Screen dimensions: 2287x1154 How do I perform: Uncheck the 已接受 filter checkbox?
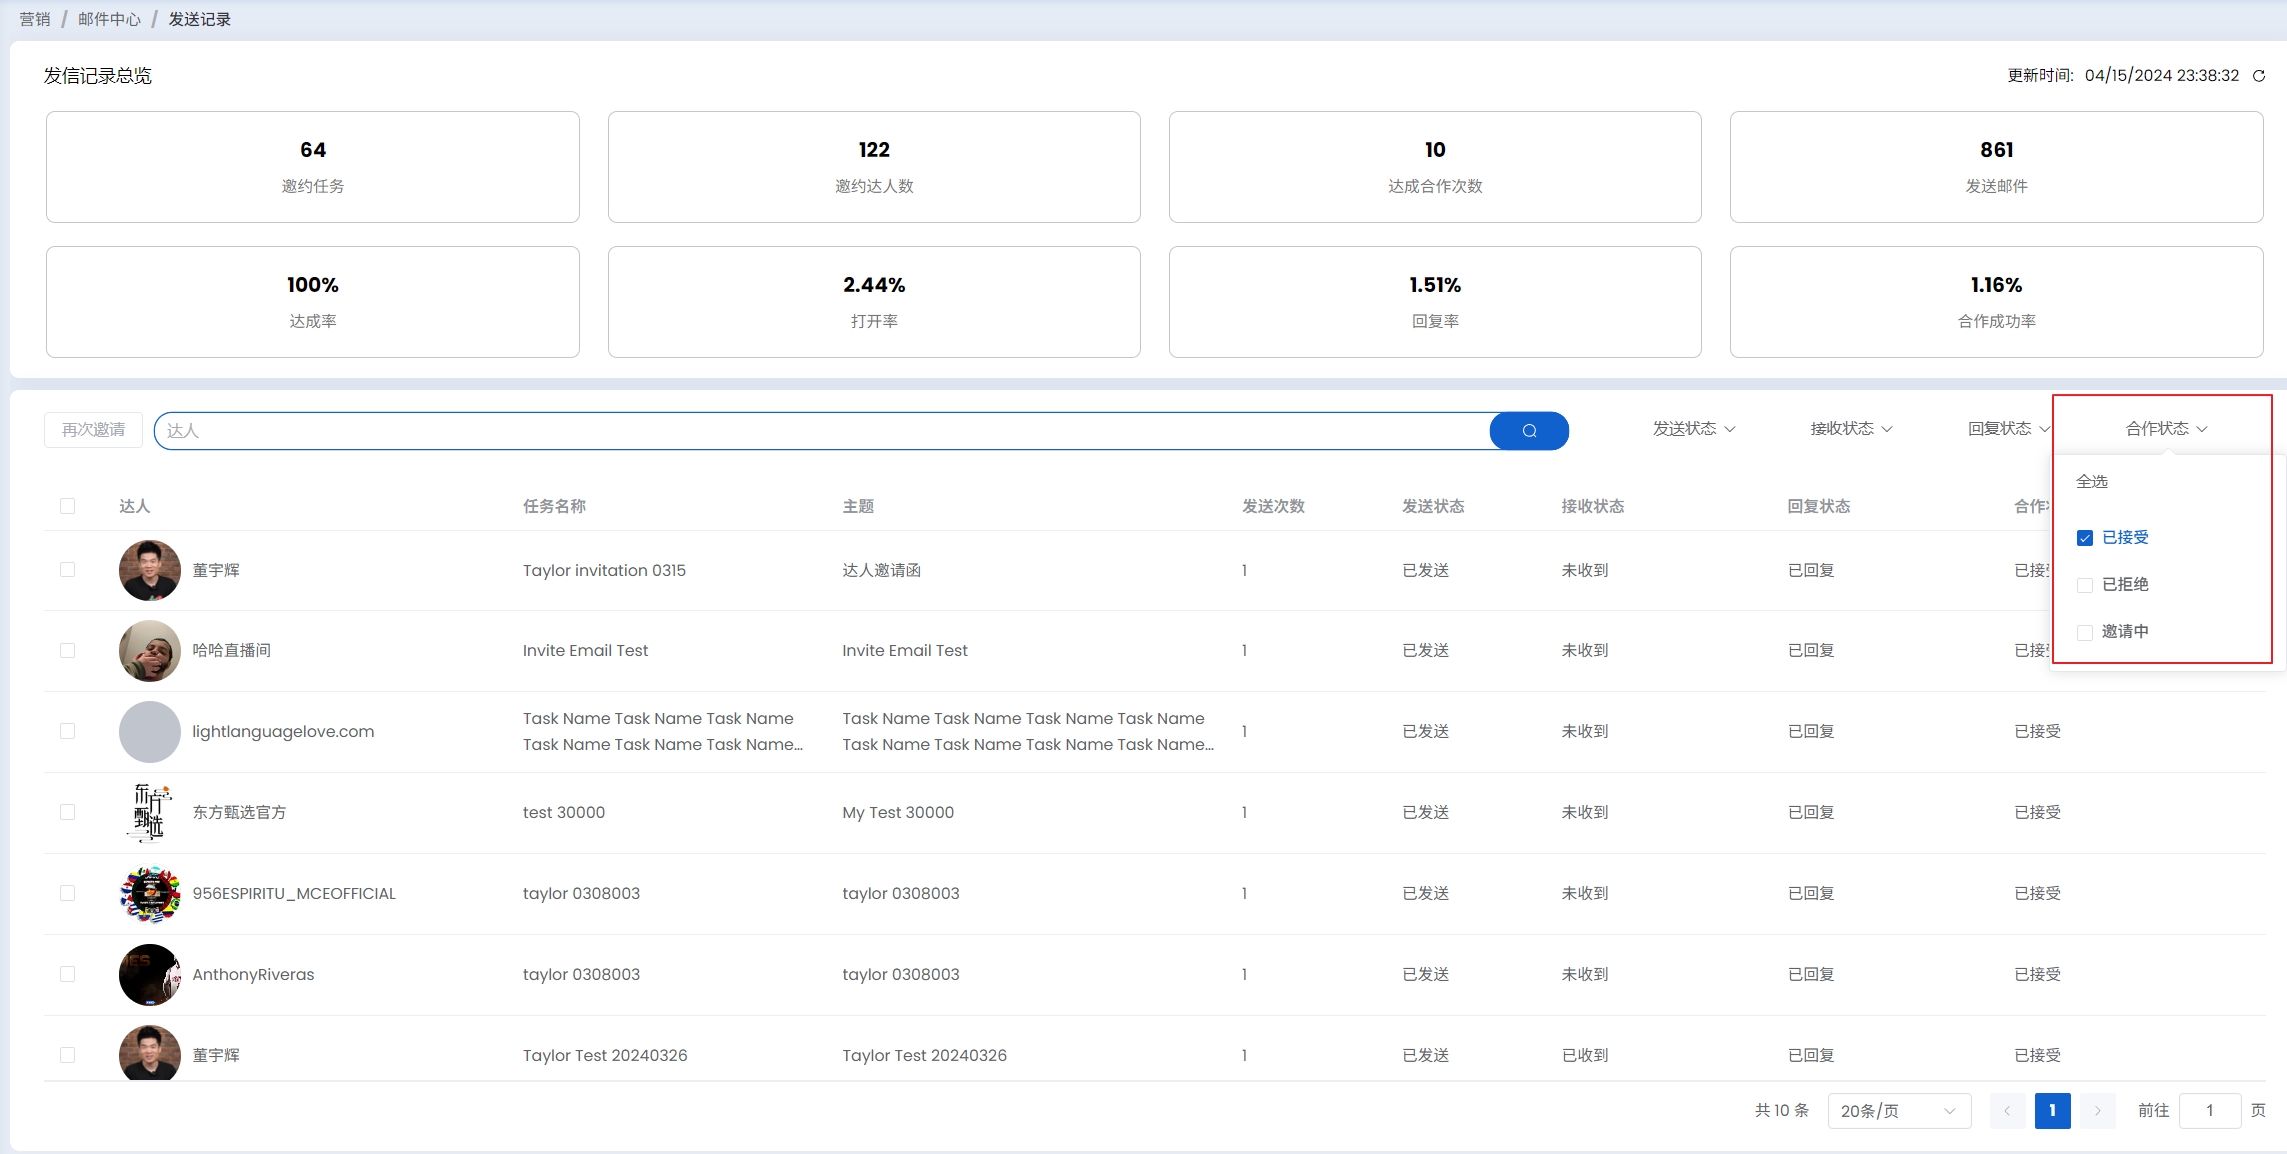(x=2085, y=538)
